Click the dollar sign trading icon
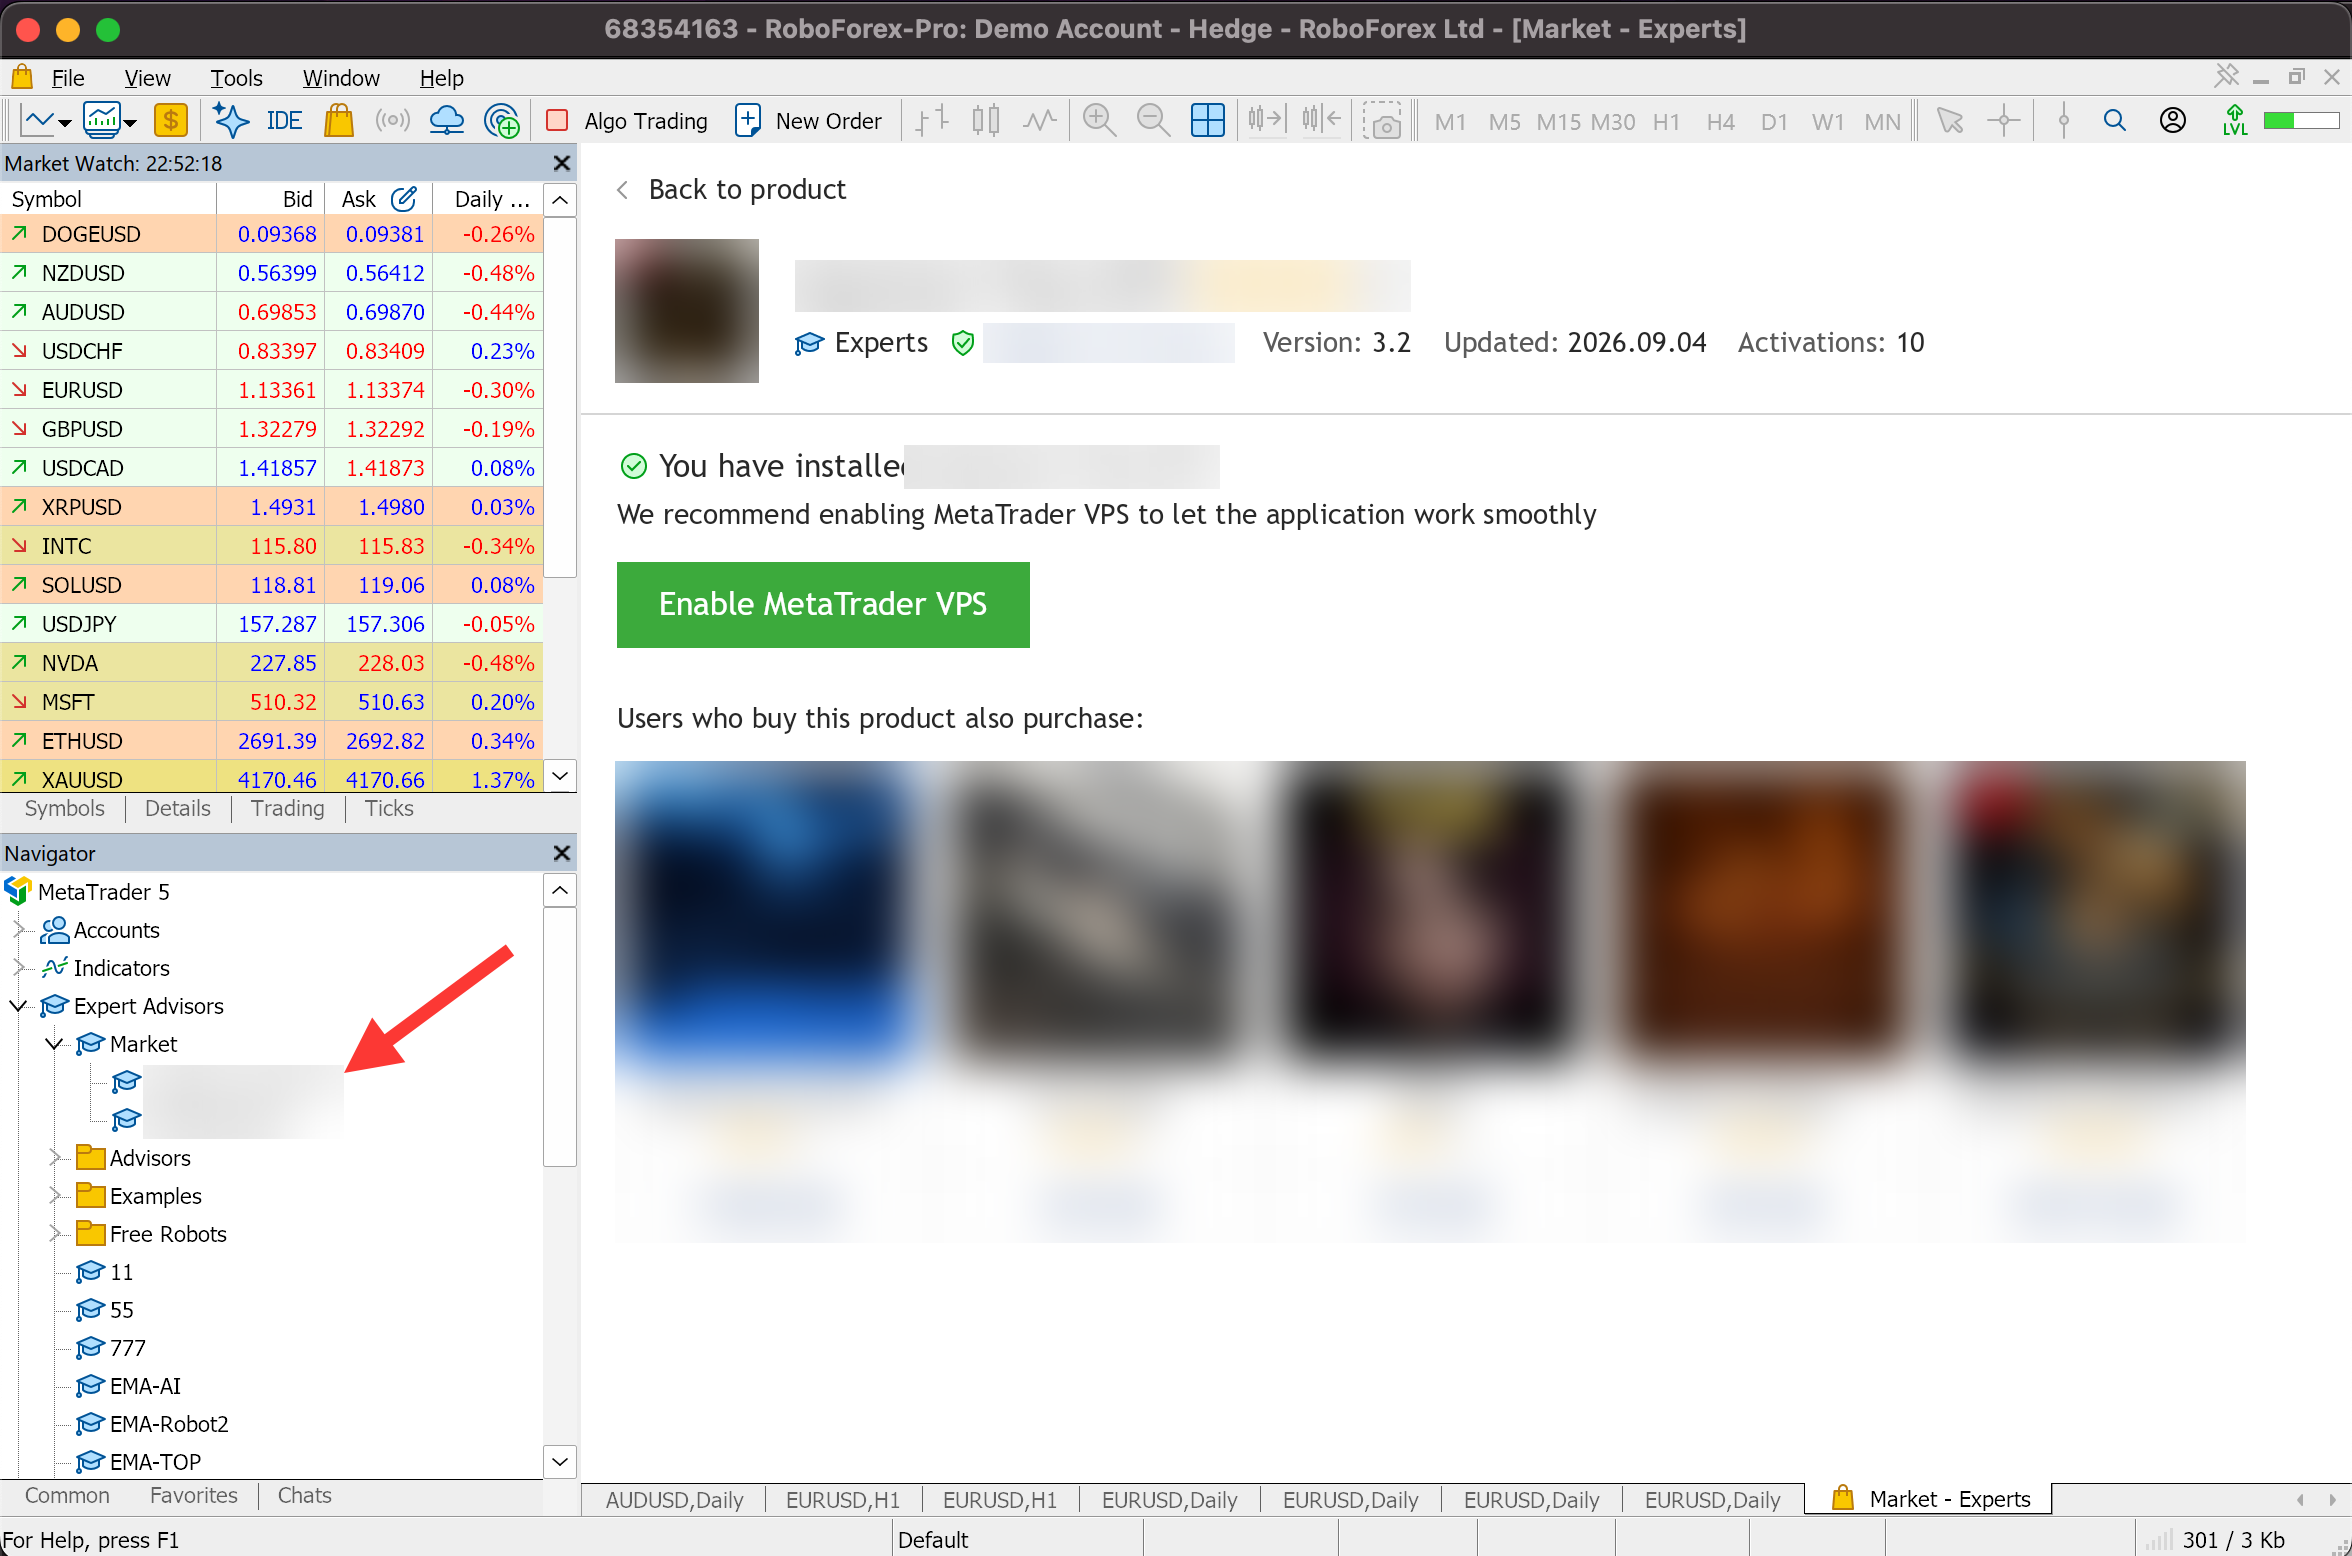This screenshot has height=1556, width=2352. click(170, 121)
